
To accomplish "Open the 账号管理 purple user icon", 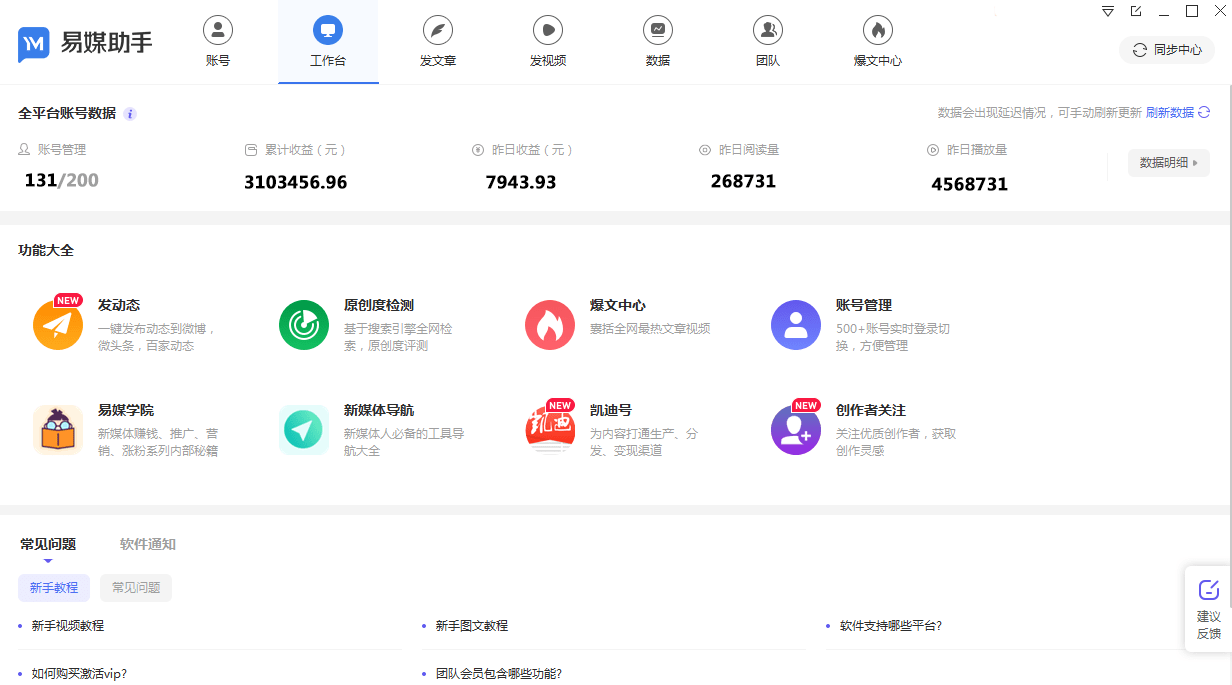I will [x=796, y=325].
